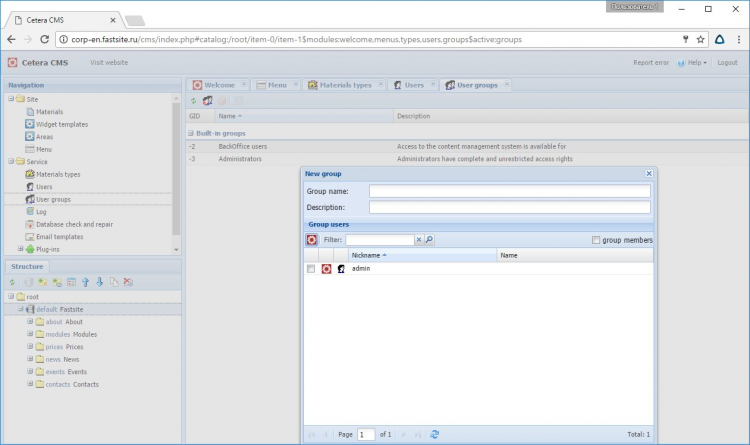Collapse the root structure node
This screenshot has width=750, height=445.
[x=11, y=297]
